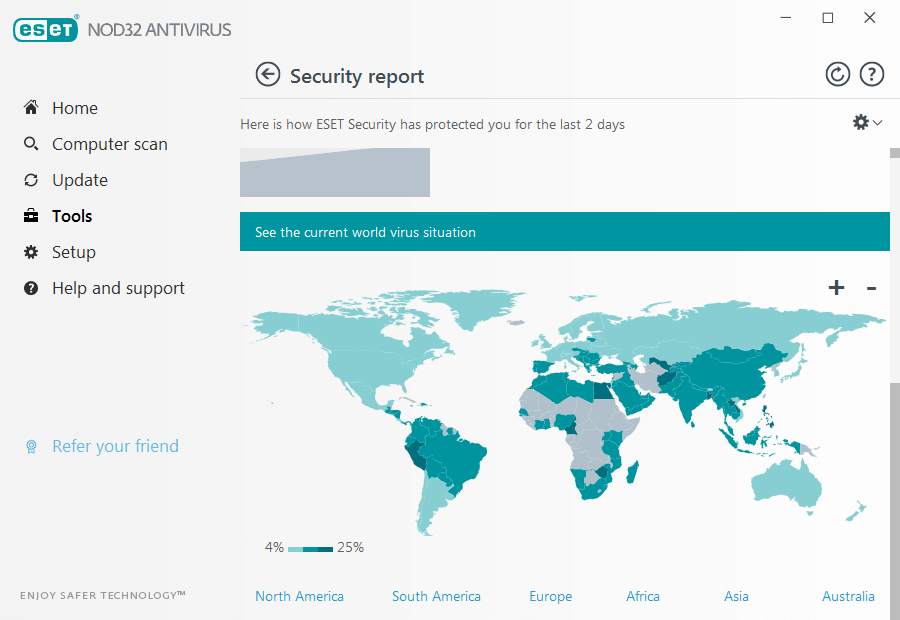Zoom out on the virus map
This screenshot has height=620, width=900.
click(870, 287)
